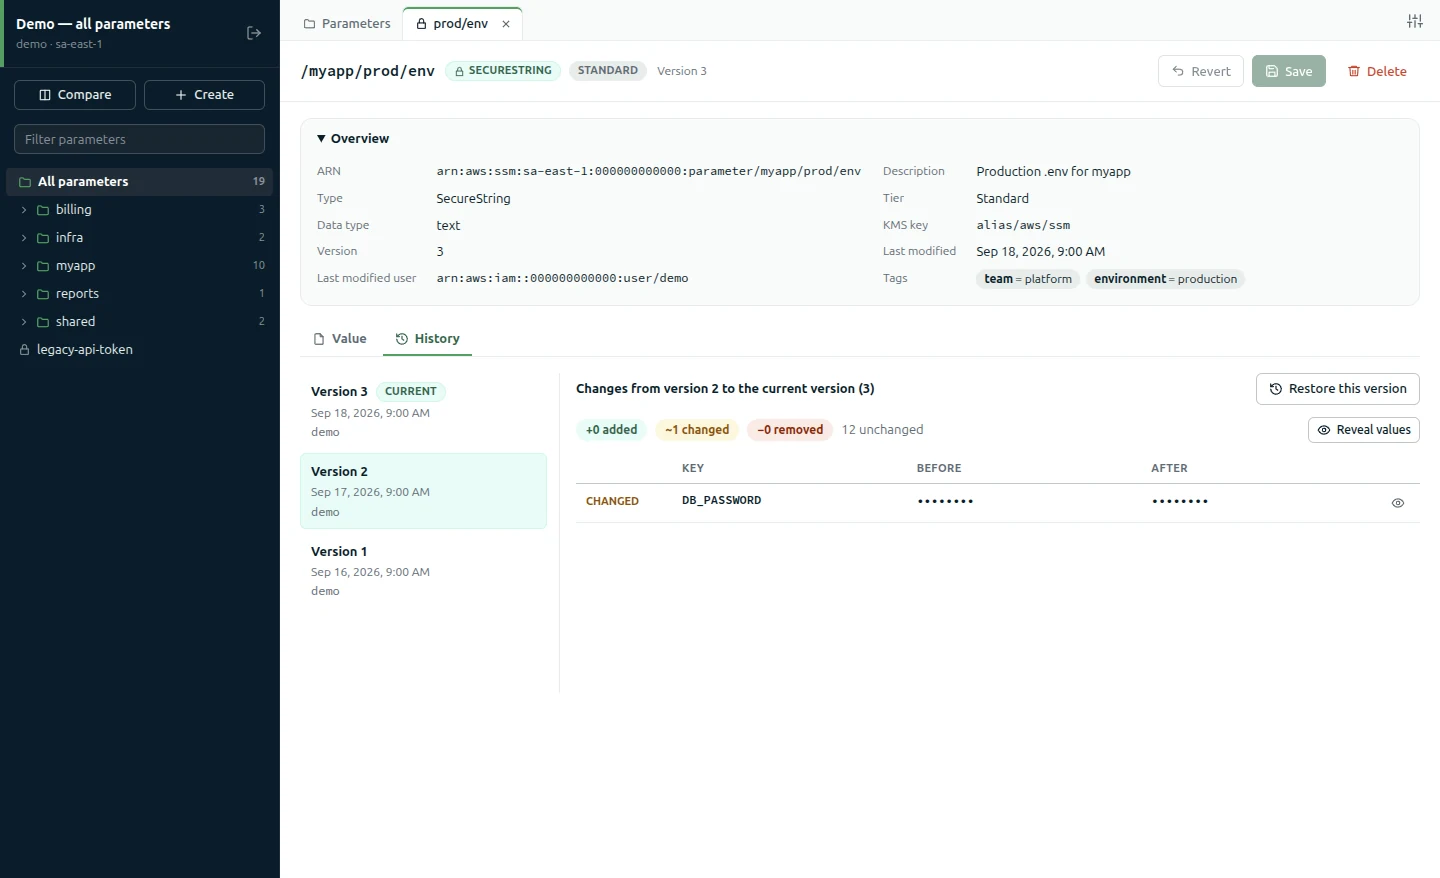Switch to the Parameters tab

[347, 24]
